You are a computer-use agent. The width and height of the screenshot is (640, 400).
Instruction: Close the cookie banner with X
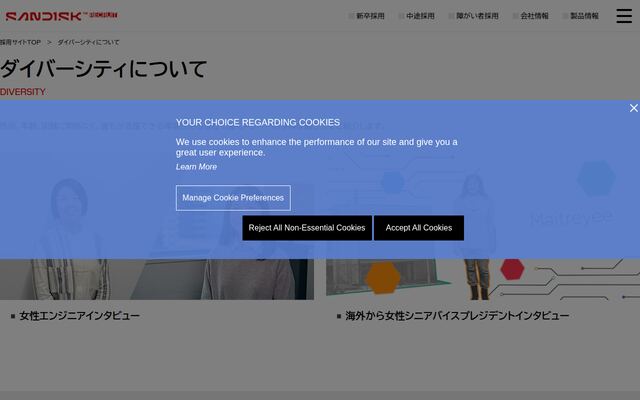(633, 108)
